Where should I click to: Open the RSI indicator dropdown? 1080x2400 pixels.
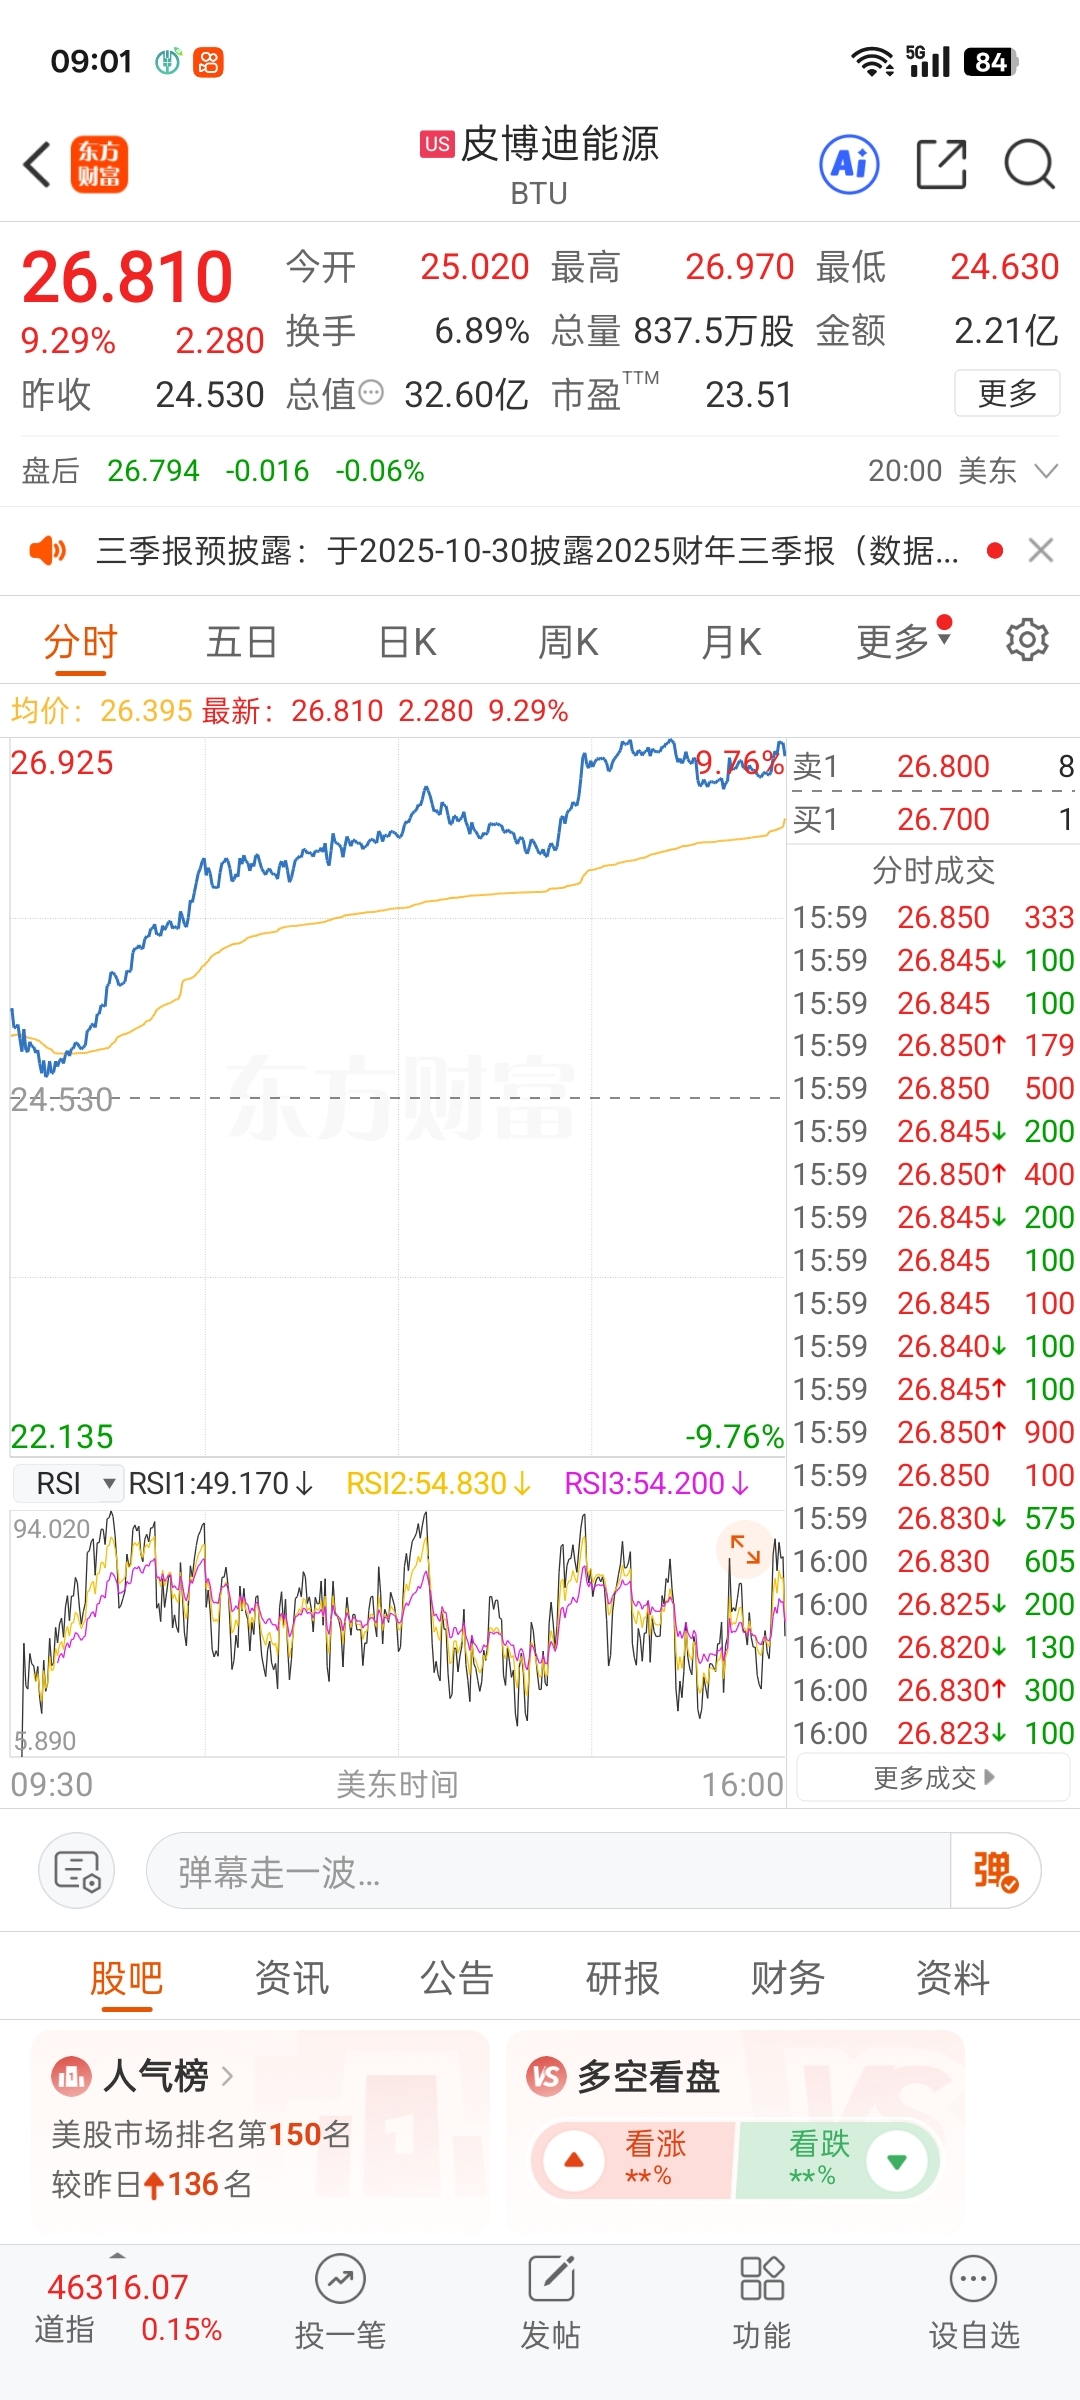tap(68, 1483)
